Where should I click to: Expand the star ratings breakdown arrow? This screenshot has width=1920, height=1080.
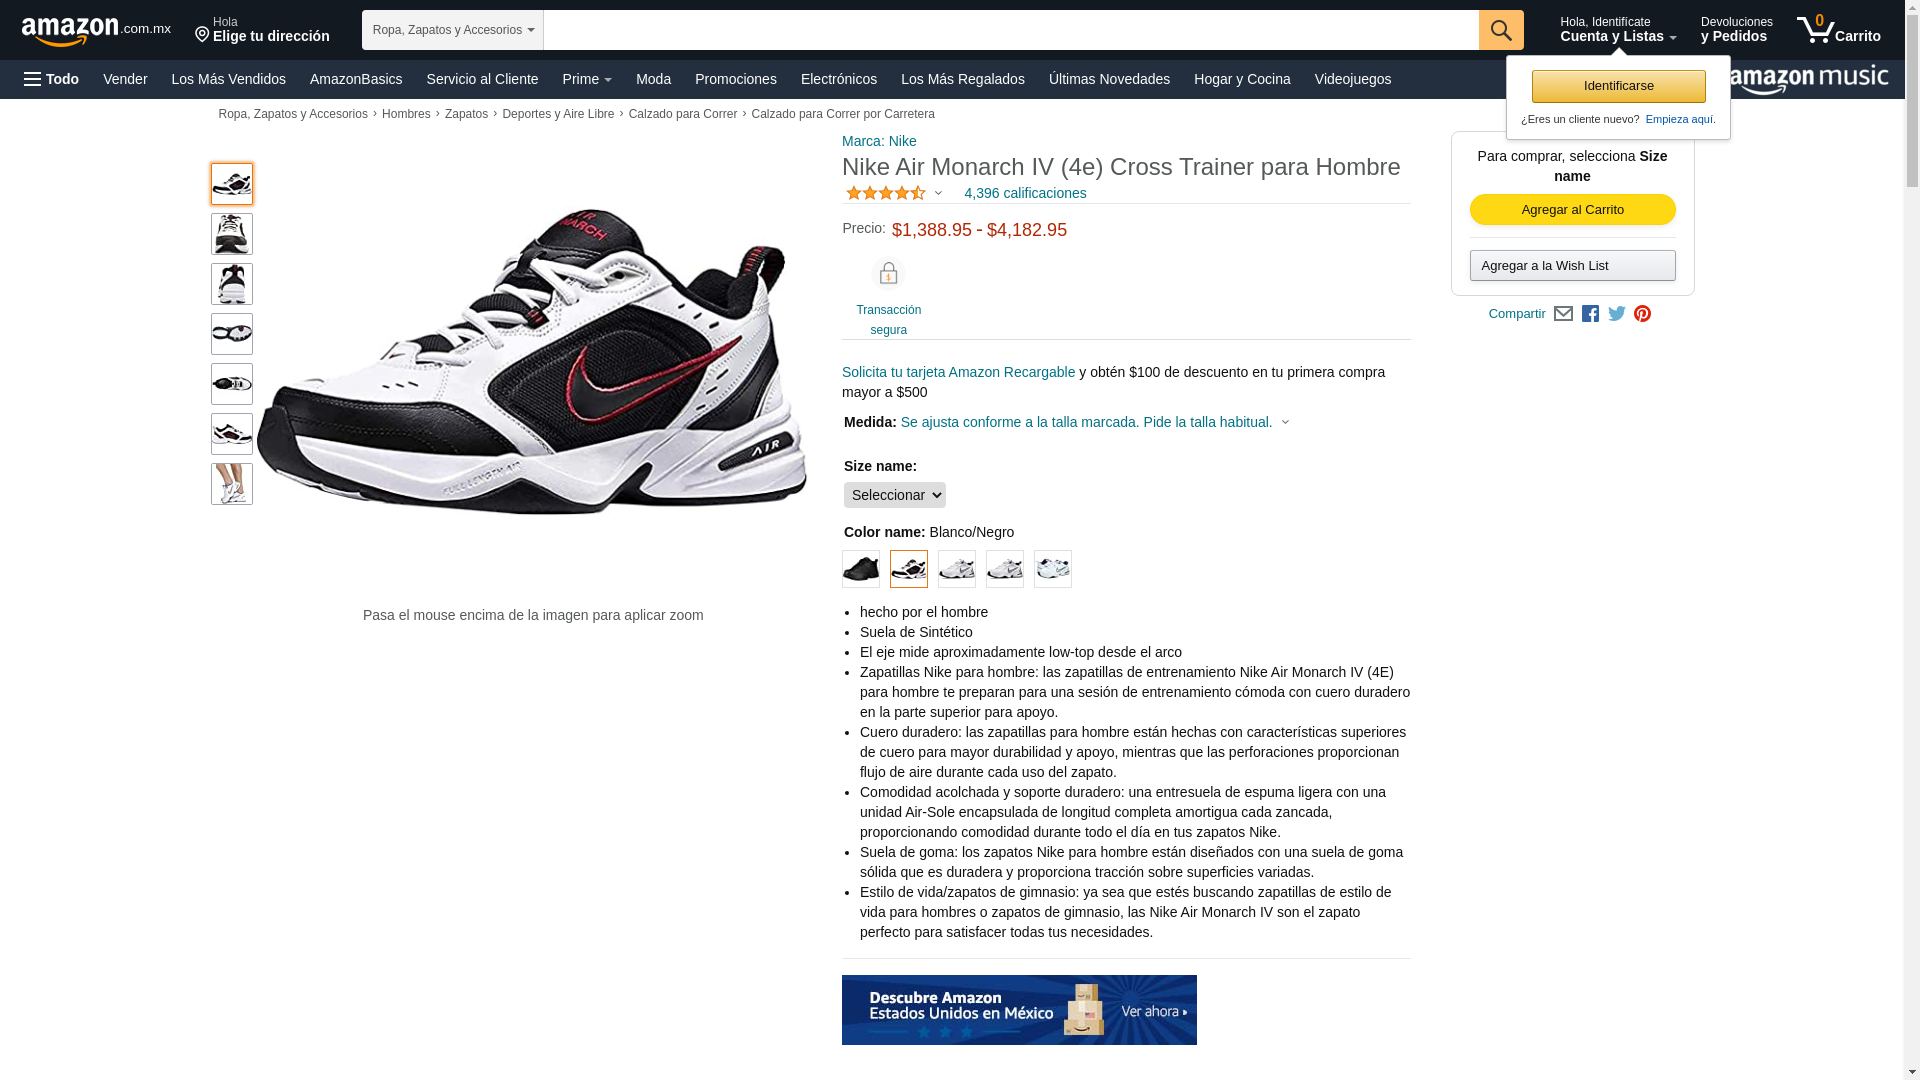click(x=938, y=193)
